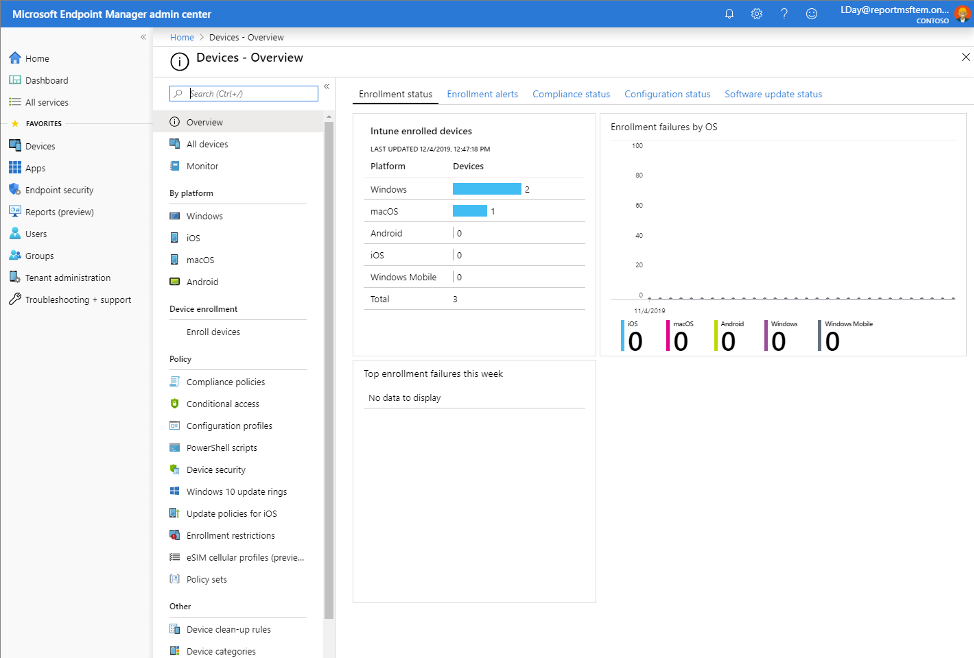Open the settings gear icon
This screenshot has width=974, height=658.
pos(757,14)
